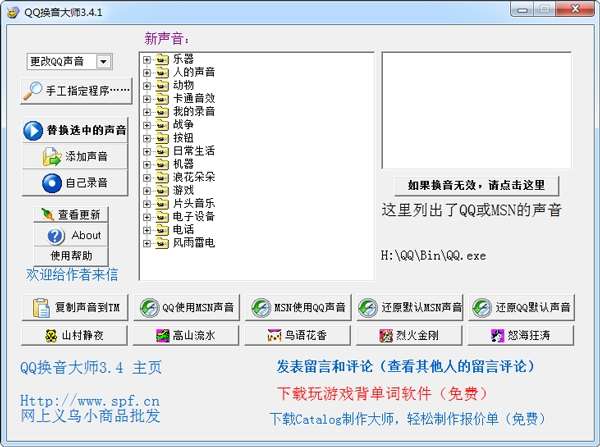Image resolution: width=600 pixels, height=447 pixels.
Task: Click the 高山流水 theme icon
Action: (163, 336)
